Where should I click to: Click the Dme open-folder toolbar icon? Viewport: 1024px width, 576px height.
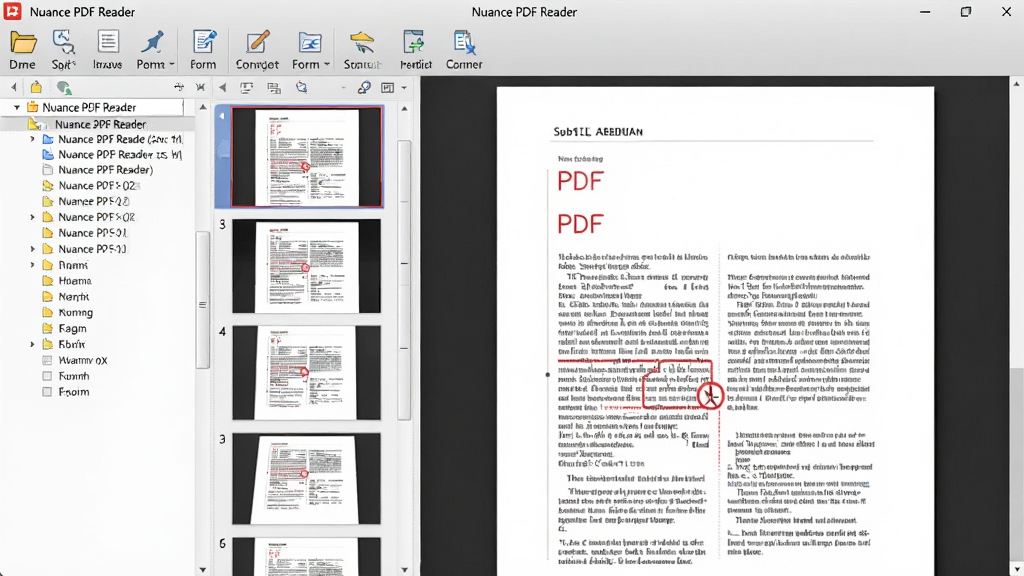coord(23,42)
